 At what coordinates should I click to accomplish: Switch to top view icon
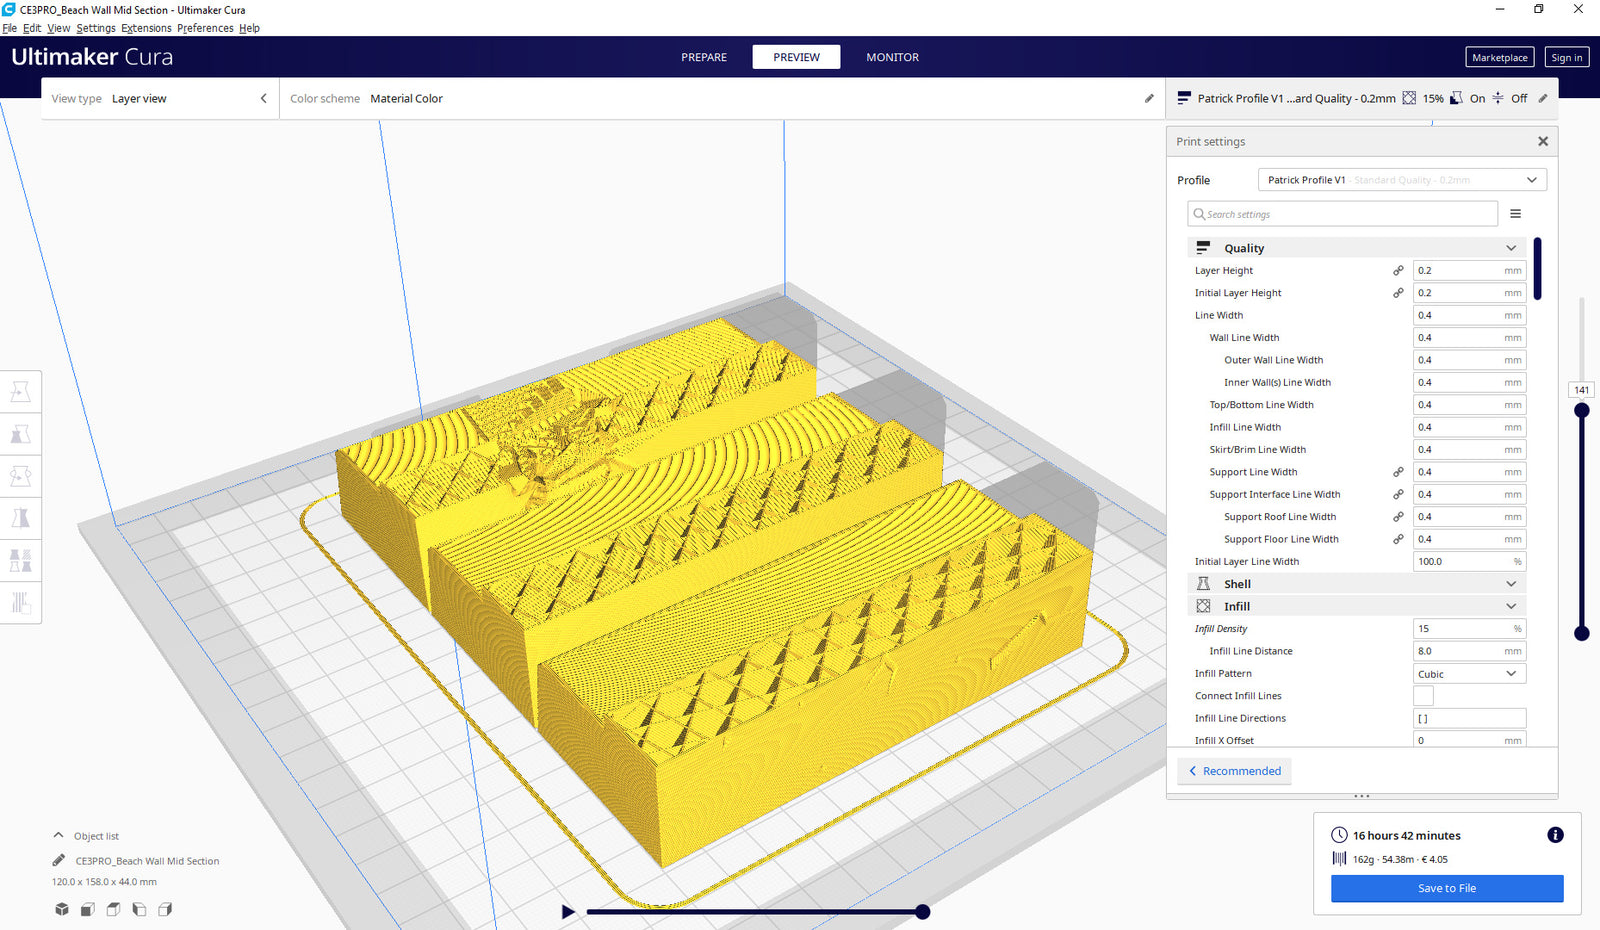click(114, 909)
